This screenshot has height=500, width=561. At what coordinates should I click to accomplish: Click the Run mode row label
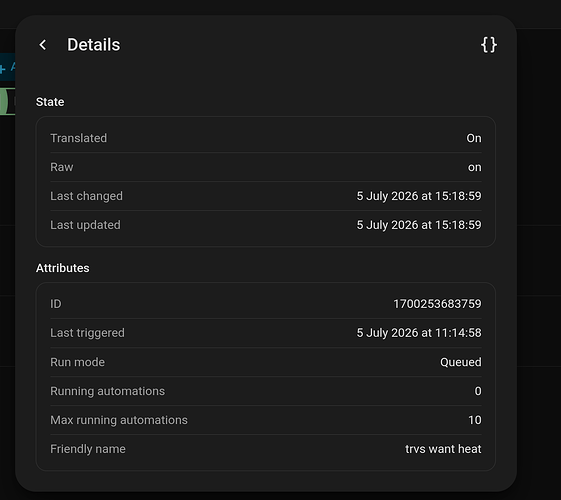tap(77, 362)
